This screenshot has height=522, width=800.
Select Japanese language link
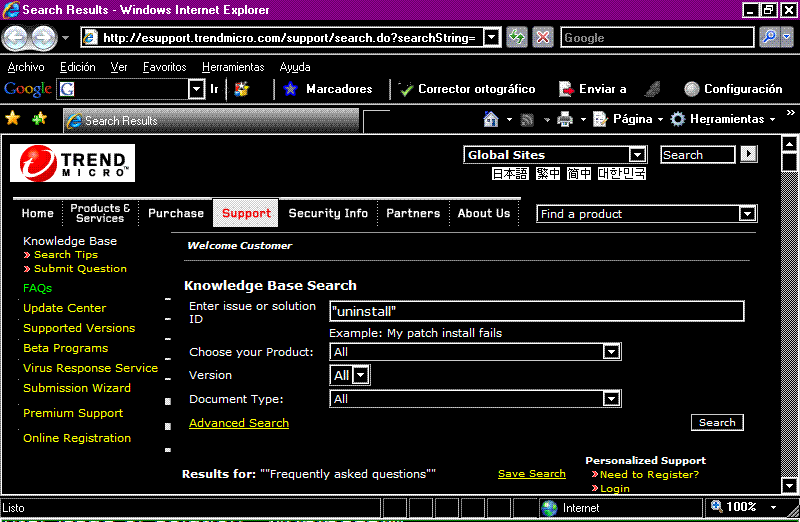click(x=510, y=173)
